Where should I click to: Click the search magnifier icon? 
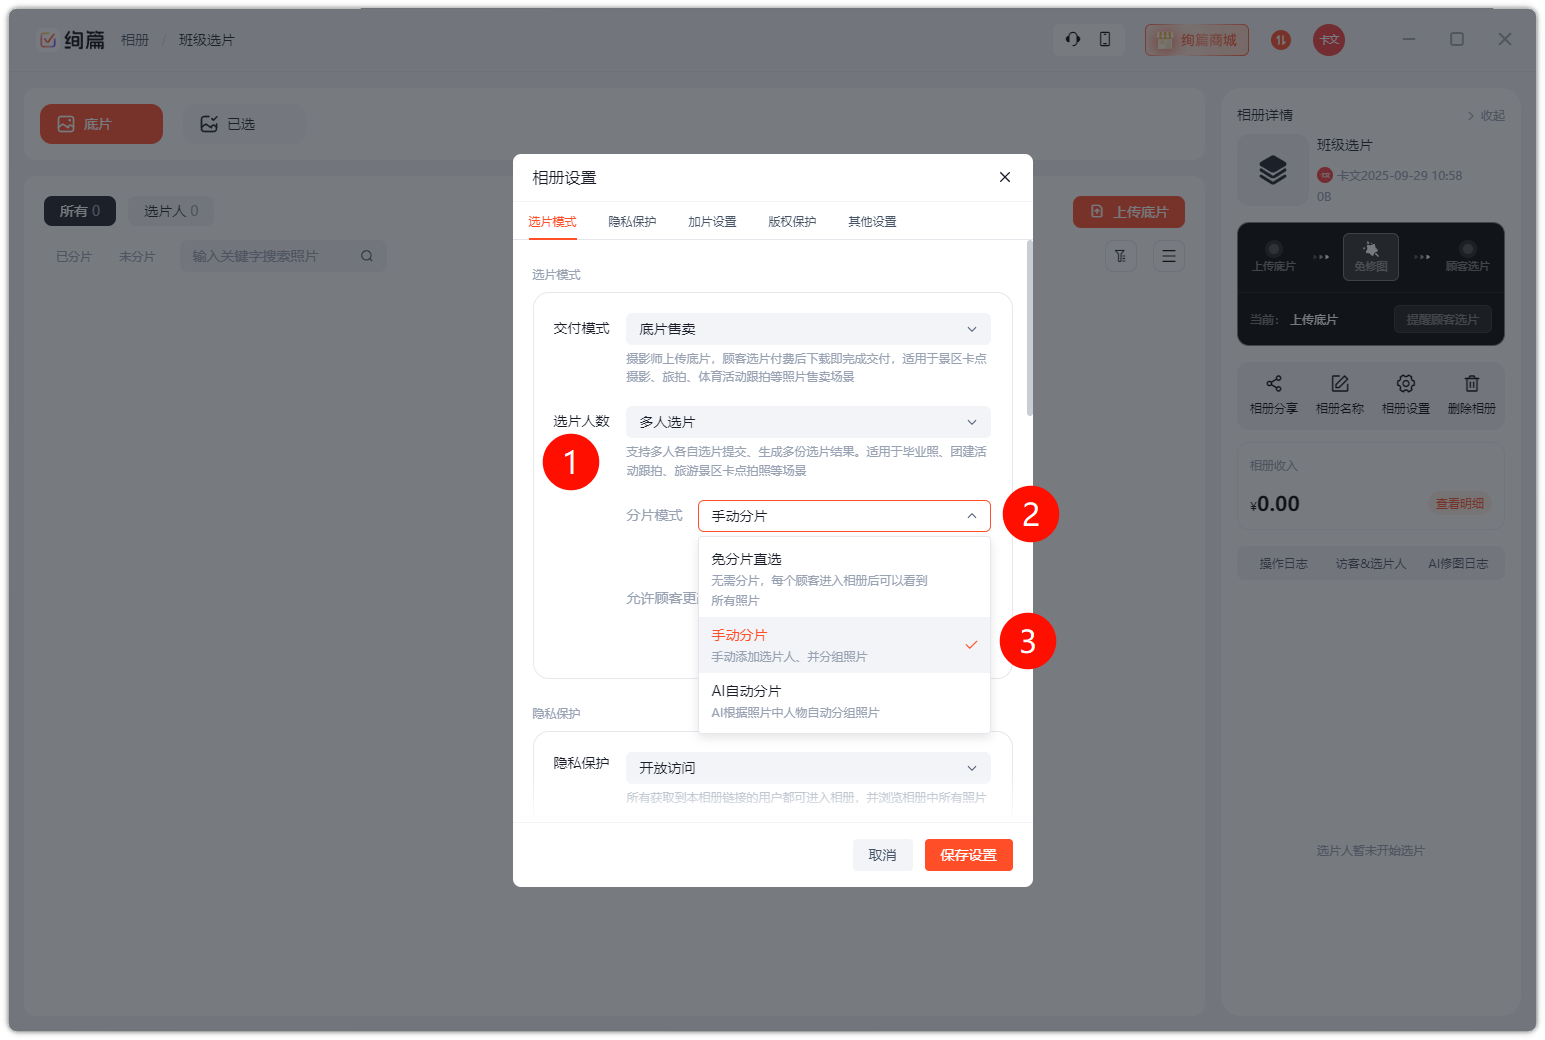367,256
